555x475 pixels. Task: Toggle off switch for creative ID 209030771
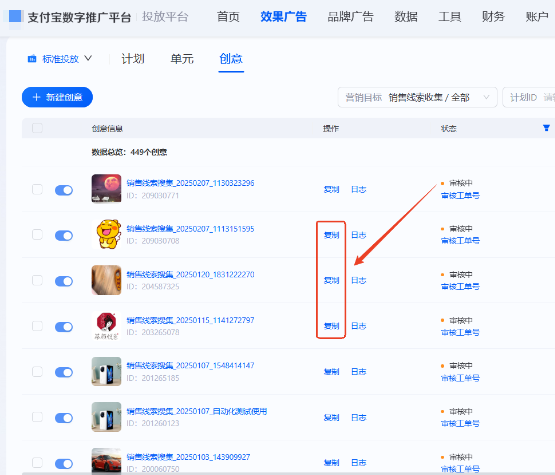[64, 190]
